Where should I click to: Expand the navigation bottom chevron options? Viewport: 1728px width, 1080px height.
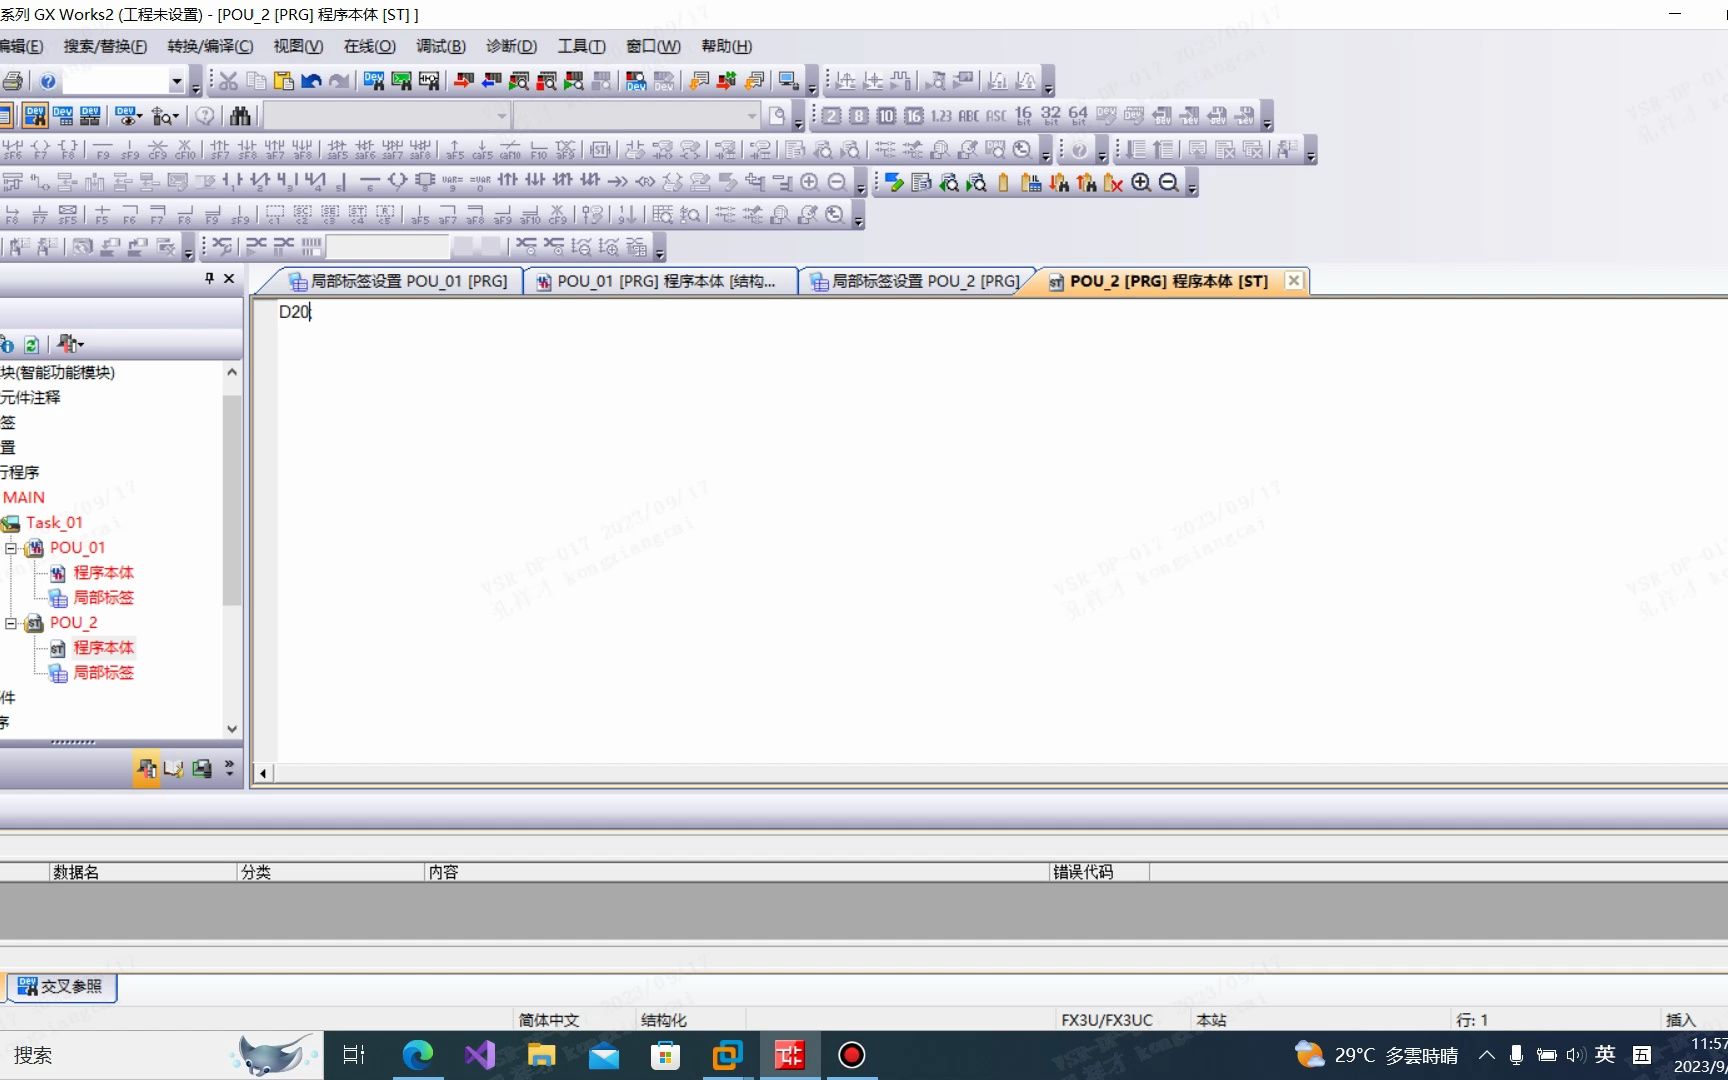[229, 768]
